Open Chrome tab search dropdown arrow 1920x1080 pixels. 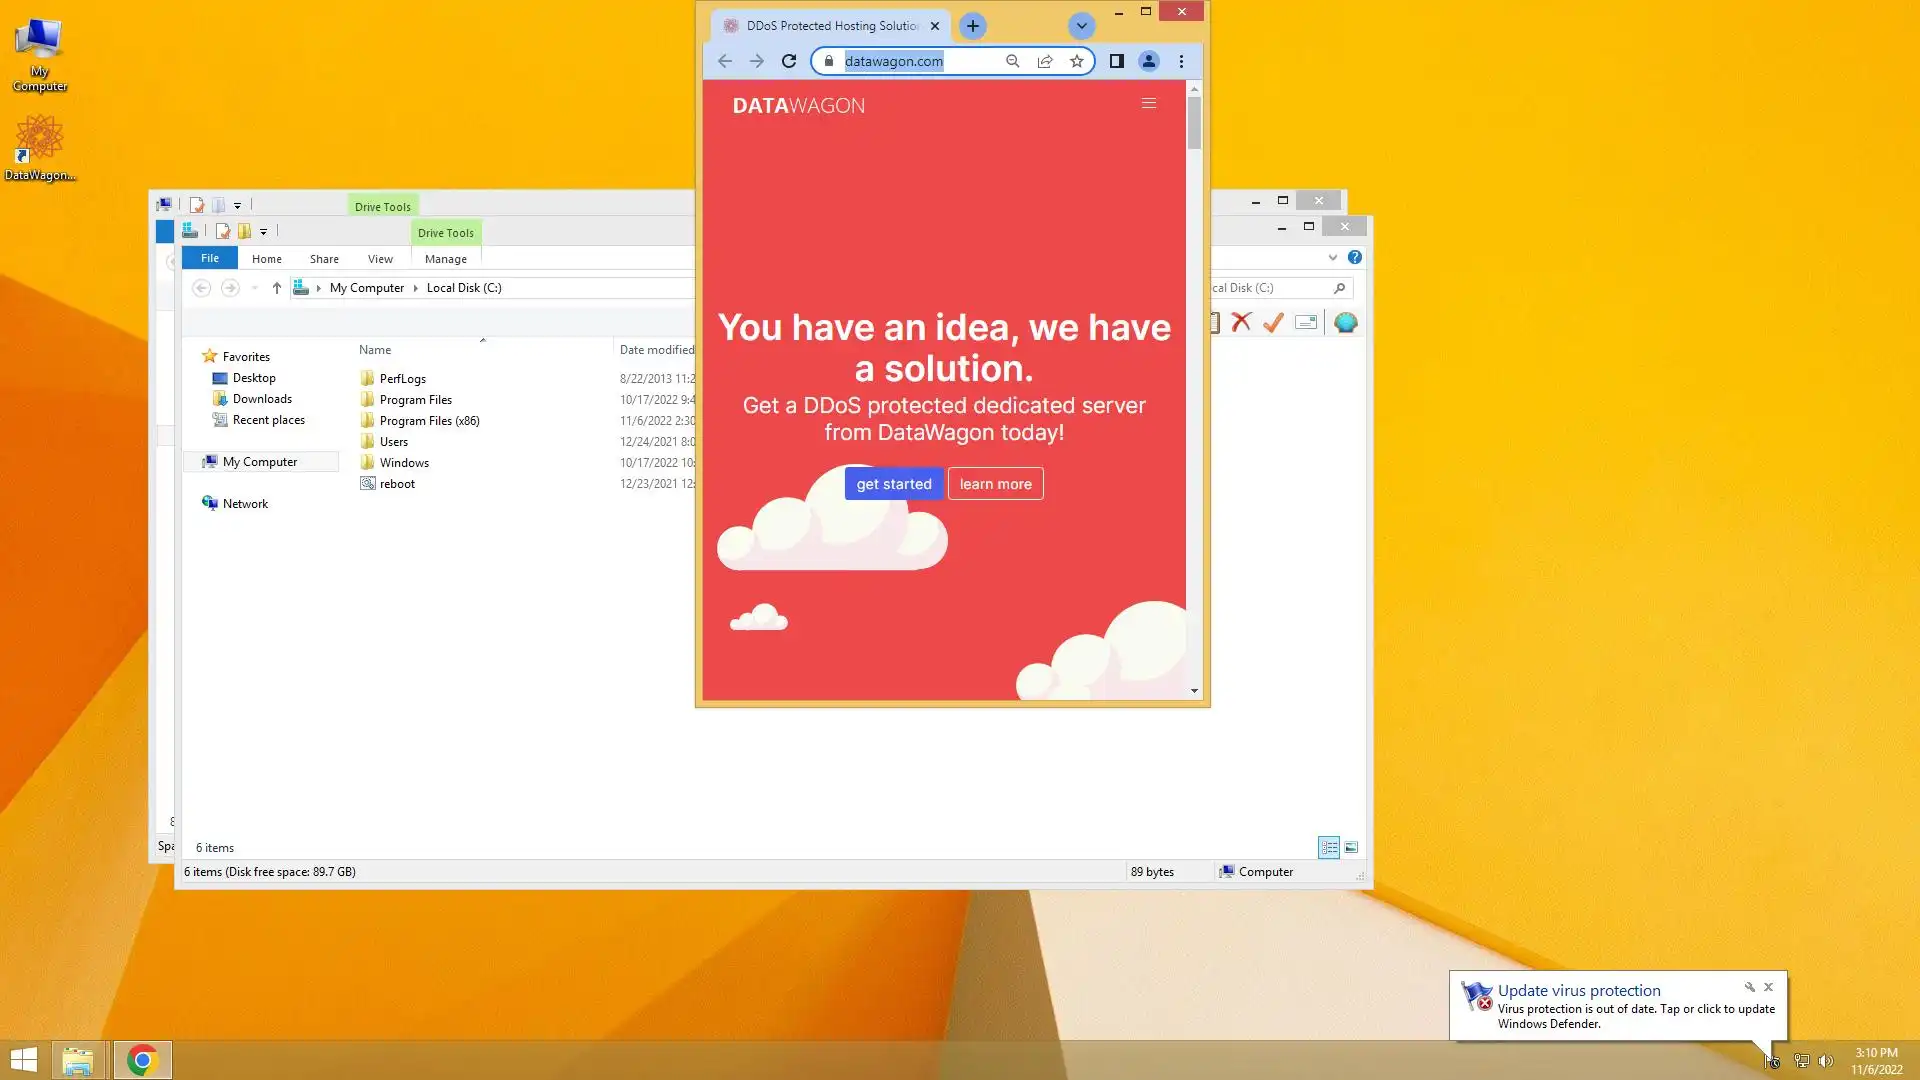coord(1081,26)
